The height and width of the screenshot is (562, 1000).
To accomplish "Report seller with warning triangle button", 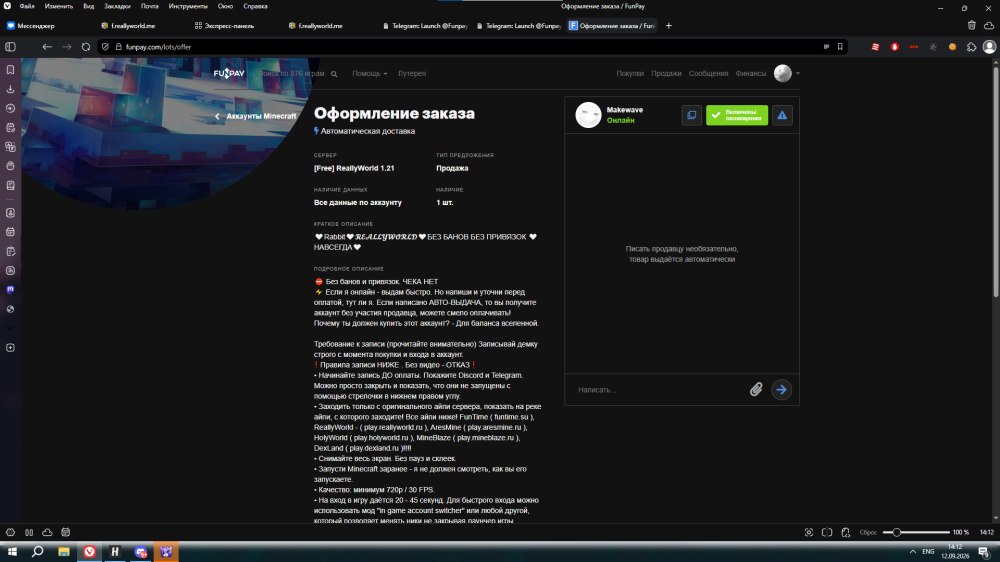I will (x=782, y=115).
